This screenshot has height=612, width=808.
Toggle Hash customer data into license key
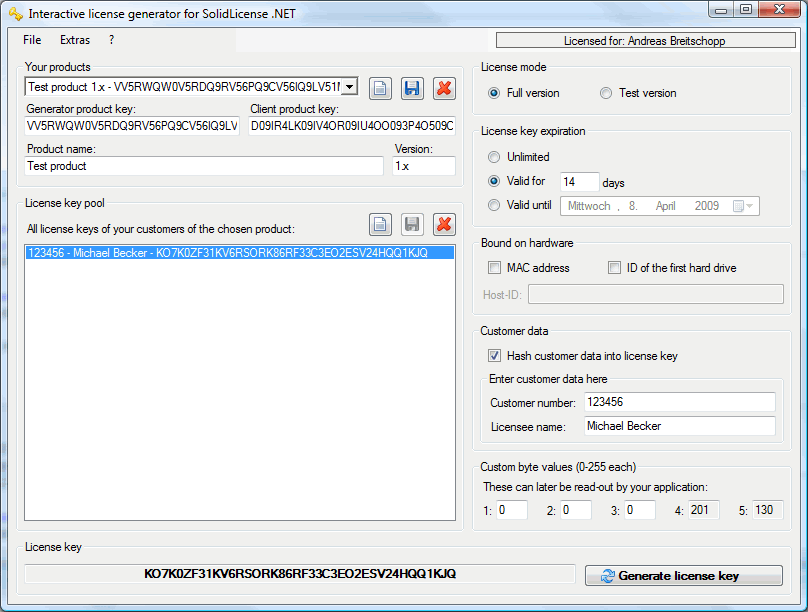tap(494, 356)
